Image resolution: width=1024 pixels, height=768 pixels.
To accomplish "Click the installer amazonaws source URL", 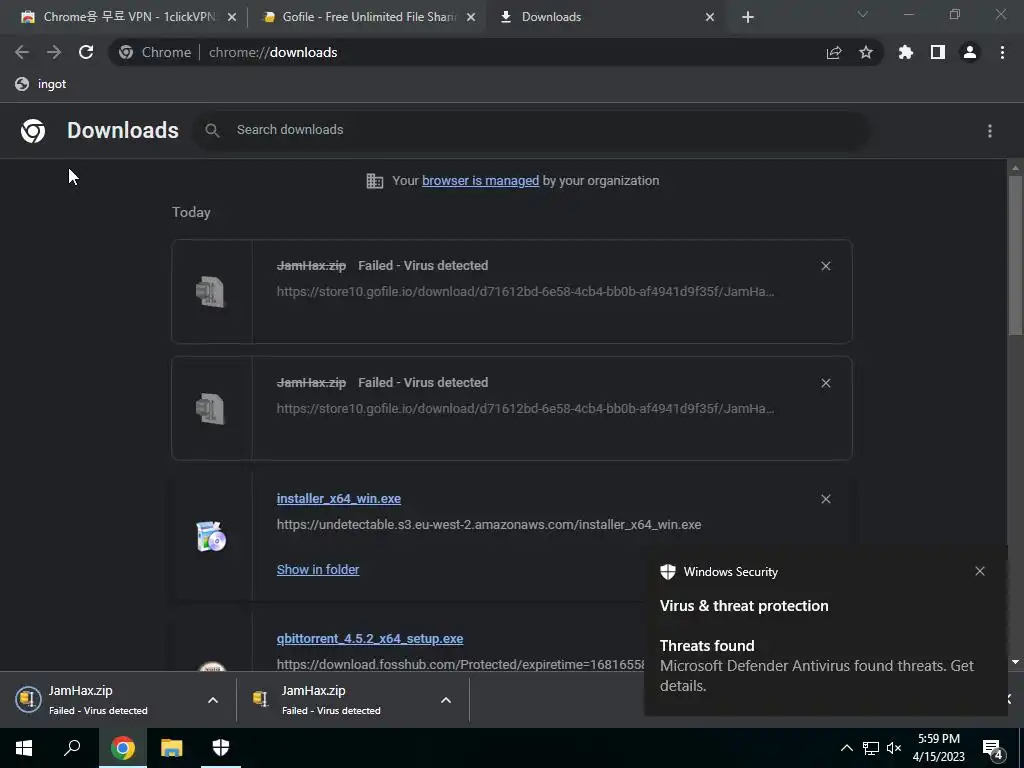I will tap(489, 524).
